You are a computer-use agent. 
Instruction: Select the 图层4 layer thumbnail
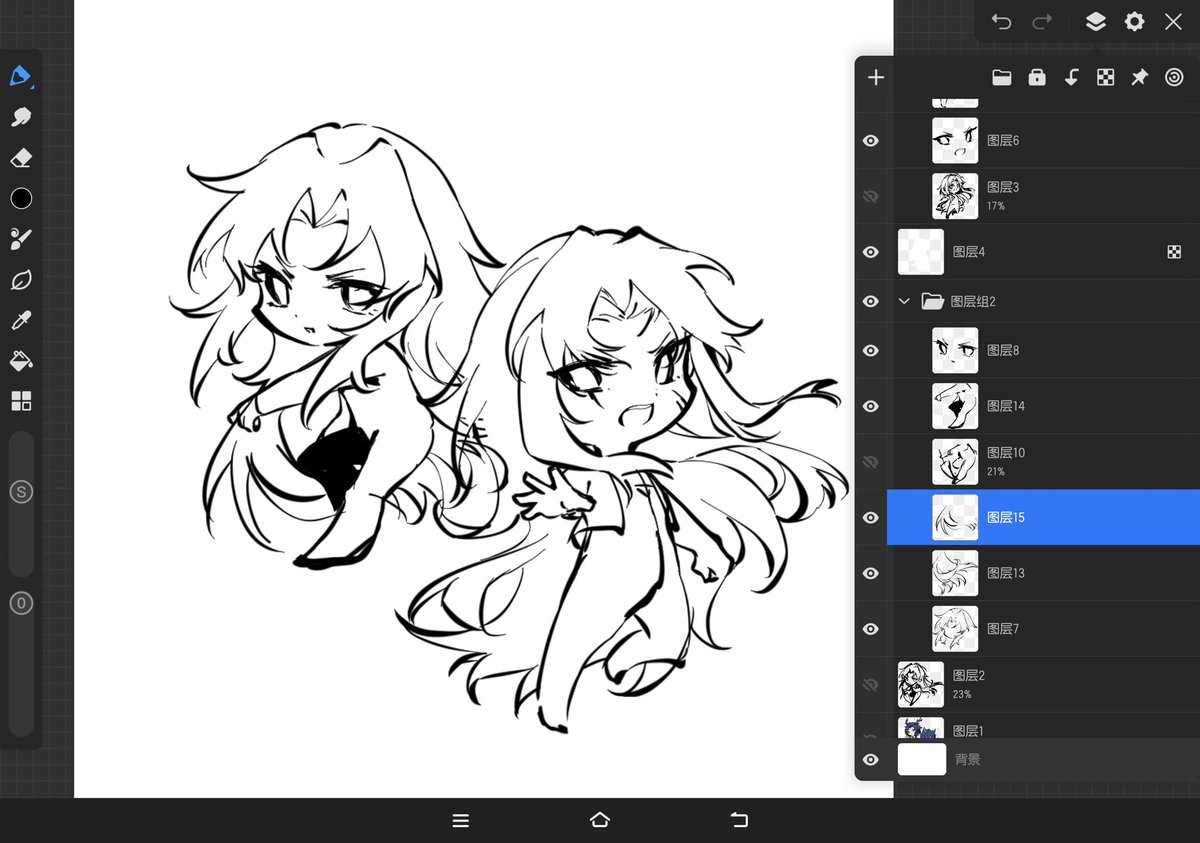[921, 252]
